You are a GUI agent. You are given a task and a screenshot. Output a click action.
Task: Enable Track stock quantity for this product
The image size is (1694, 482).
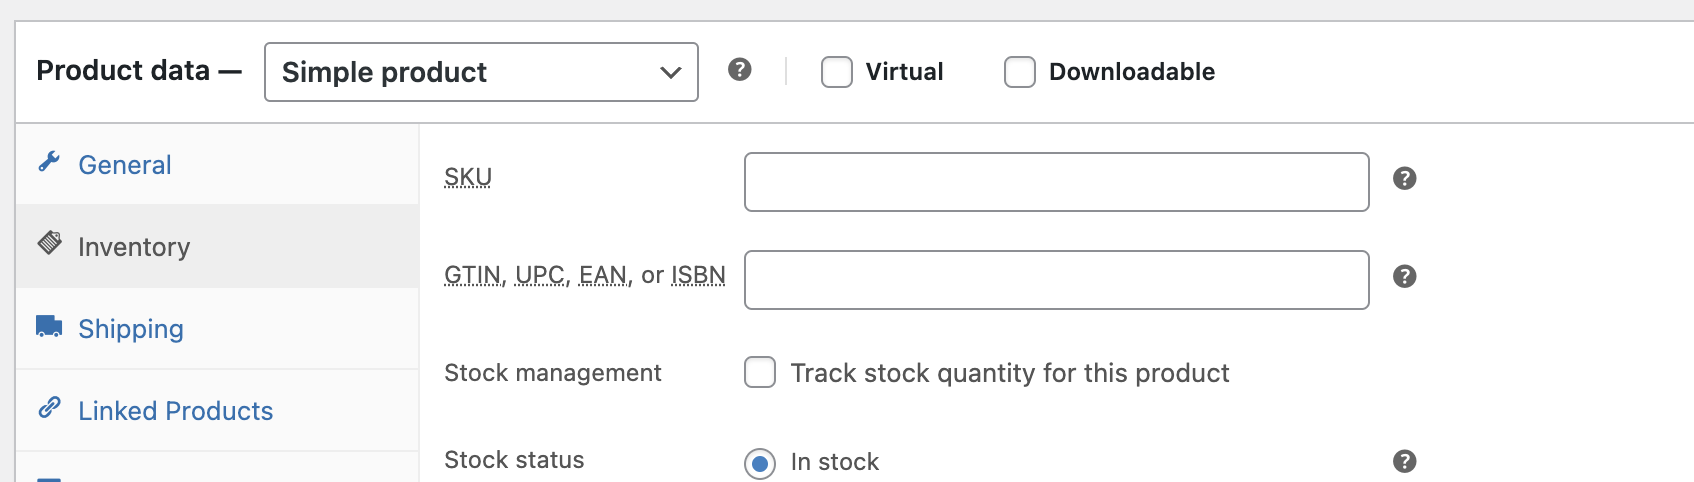[x=760, y=373]
